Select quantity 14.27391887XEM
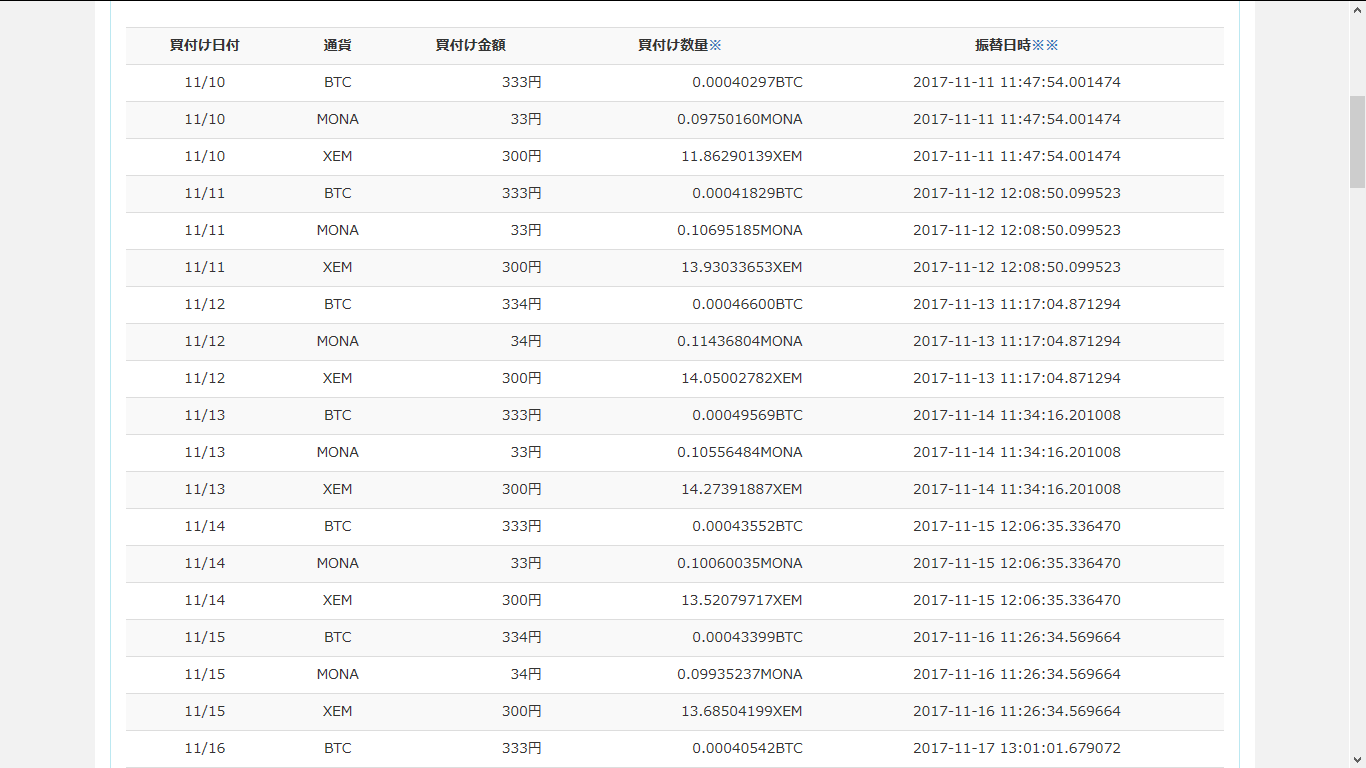1366x768 pixels. (x=741, y=489)
